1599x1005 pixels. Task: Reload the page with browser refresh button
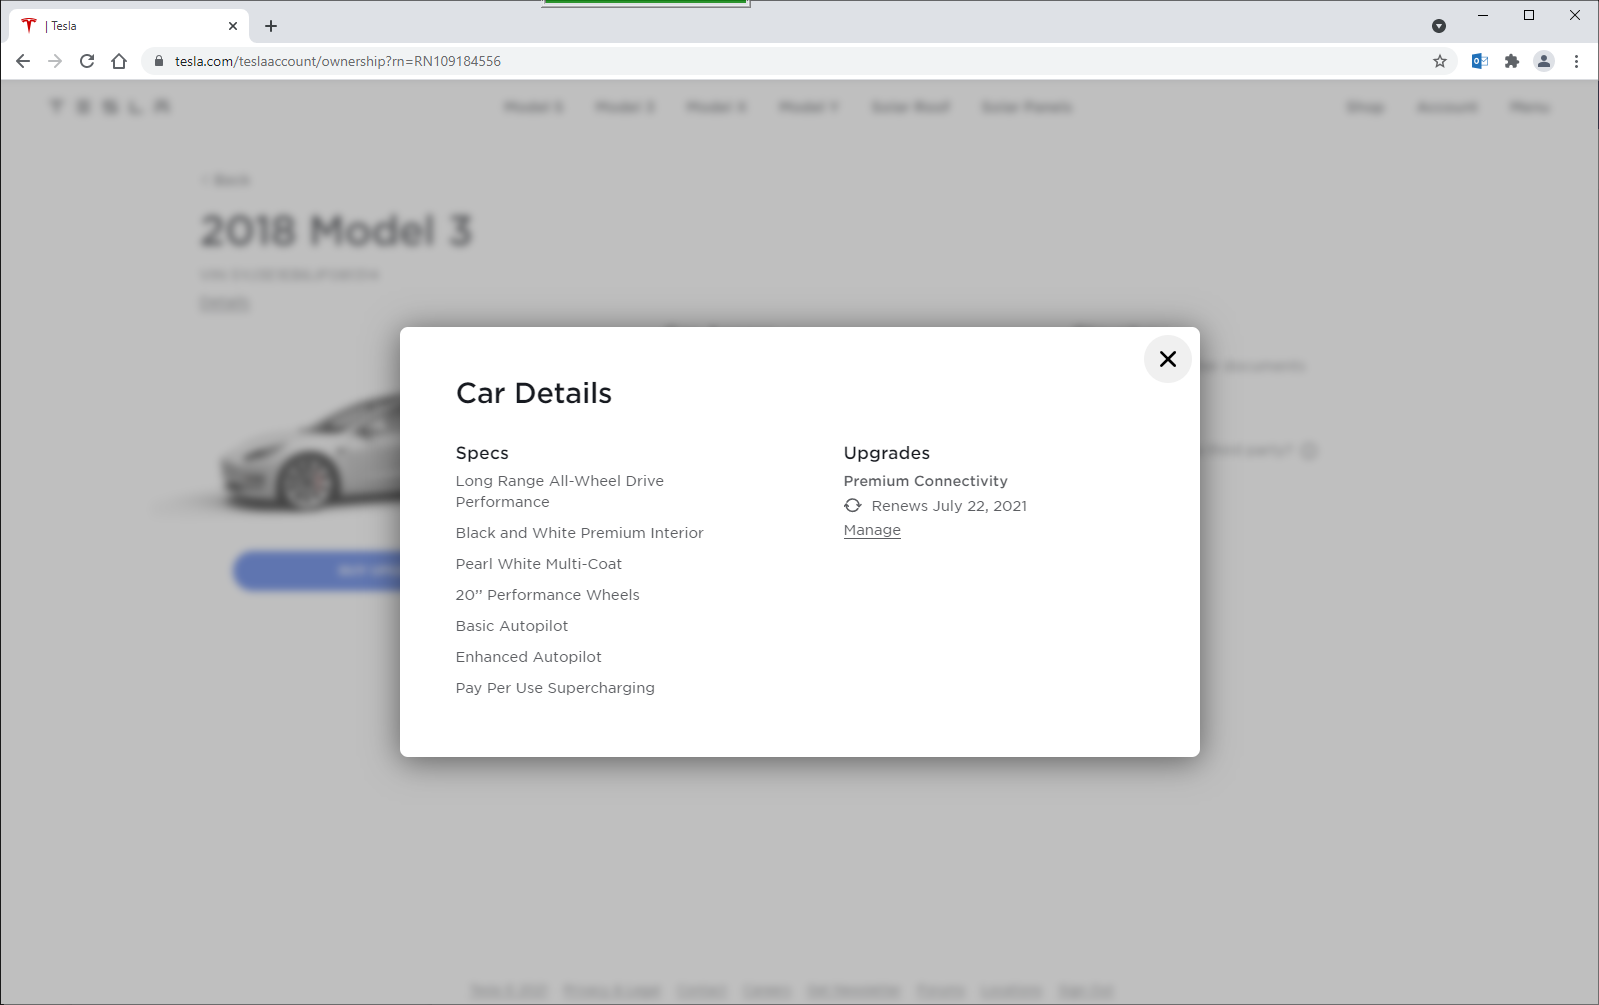[87, 61]
